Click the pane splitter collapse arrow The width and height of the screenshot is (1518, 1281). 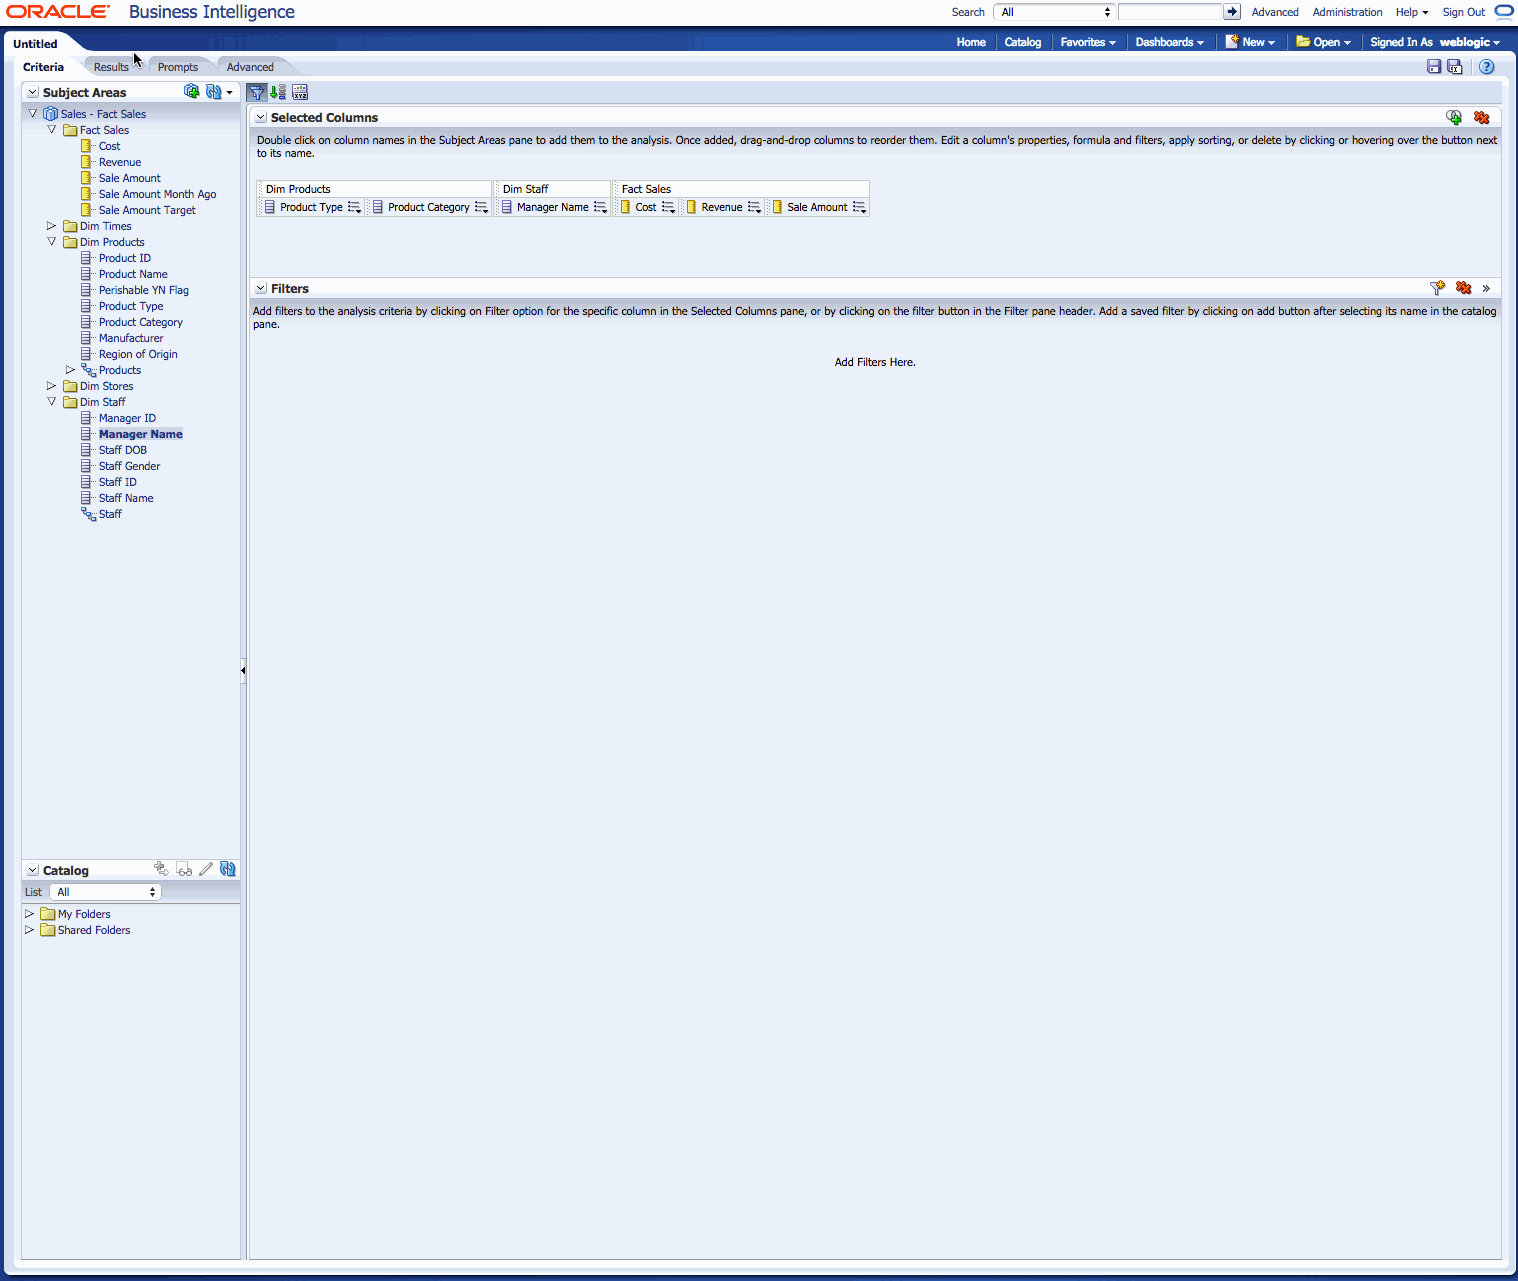(x=243, y=670)
